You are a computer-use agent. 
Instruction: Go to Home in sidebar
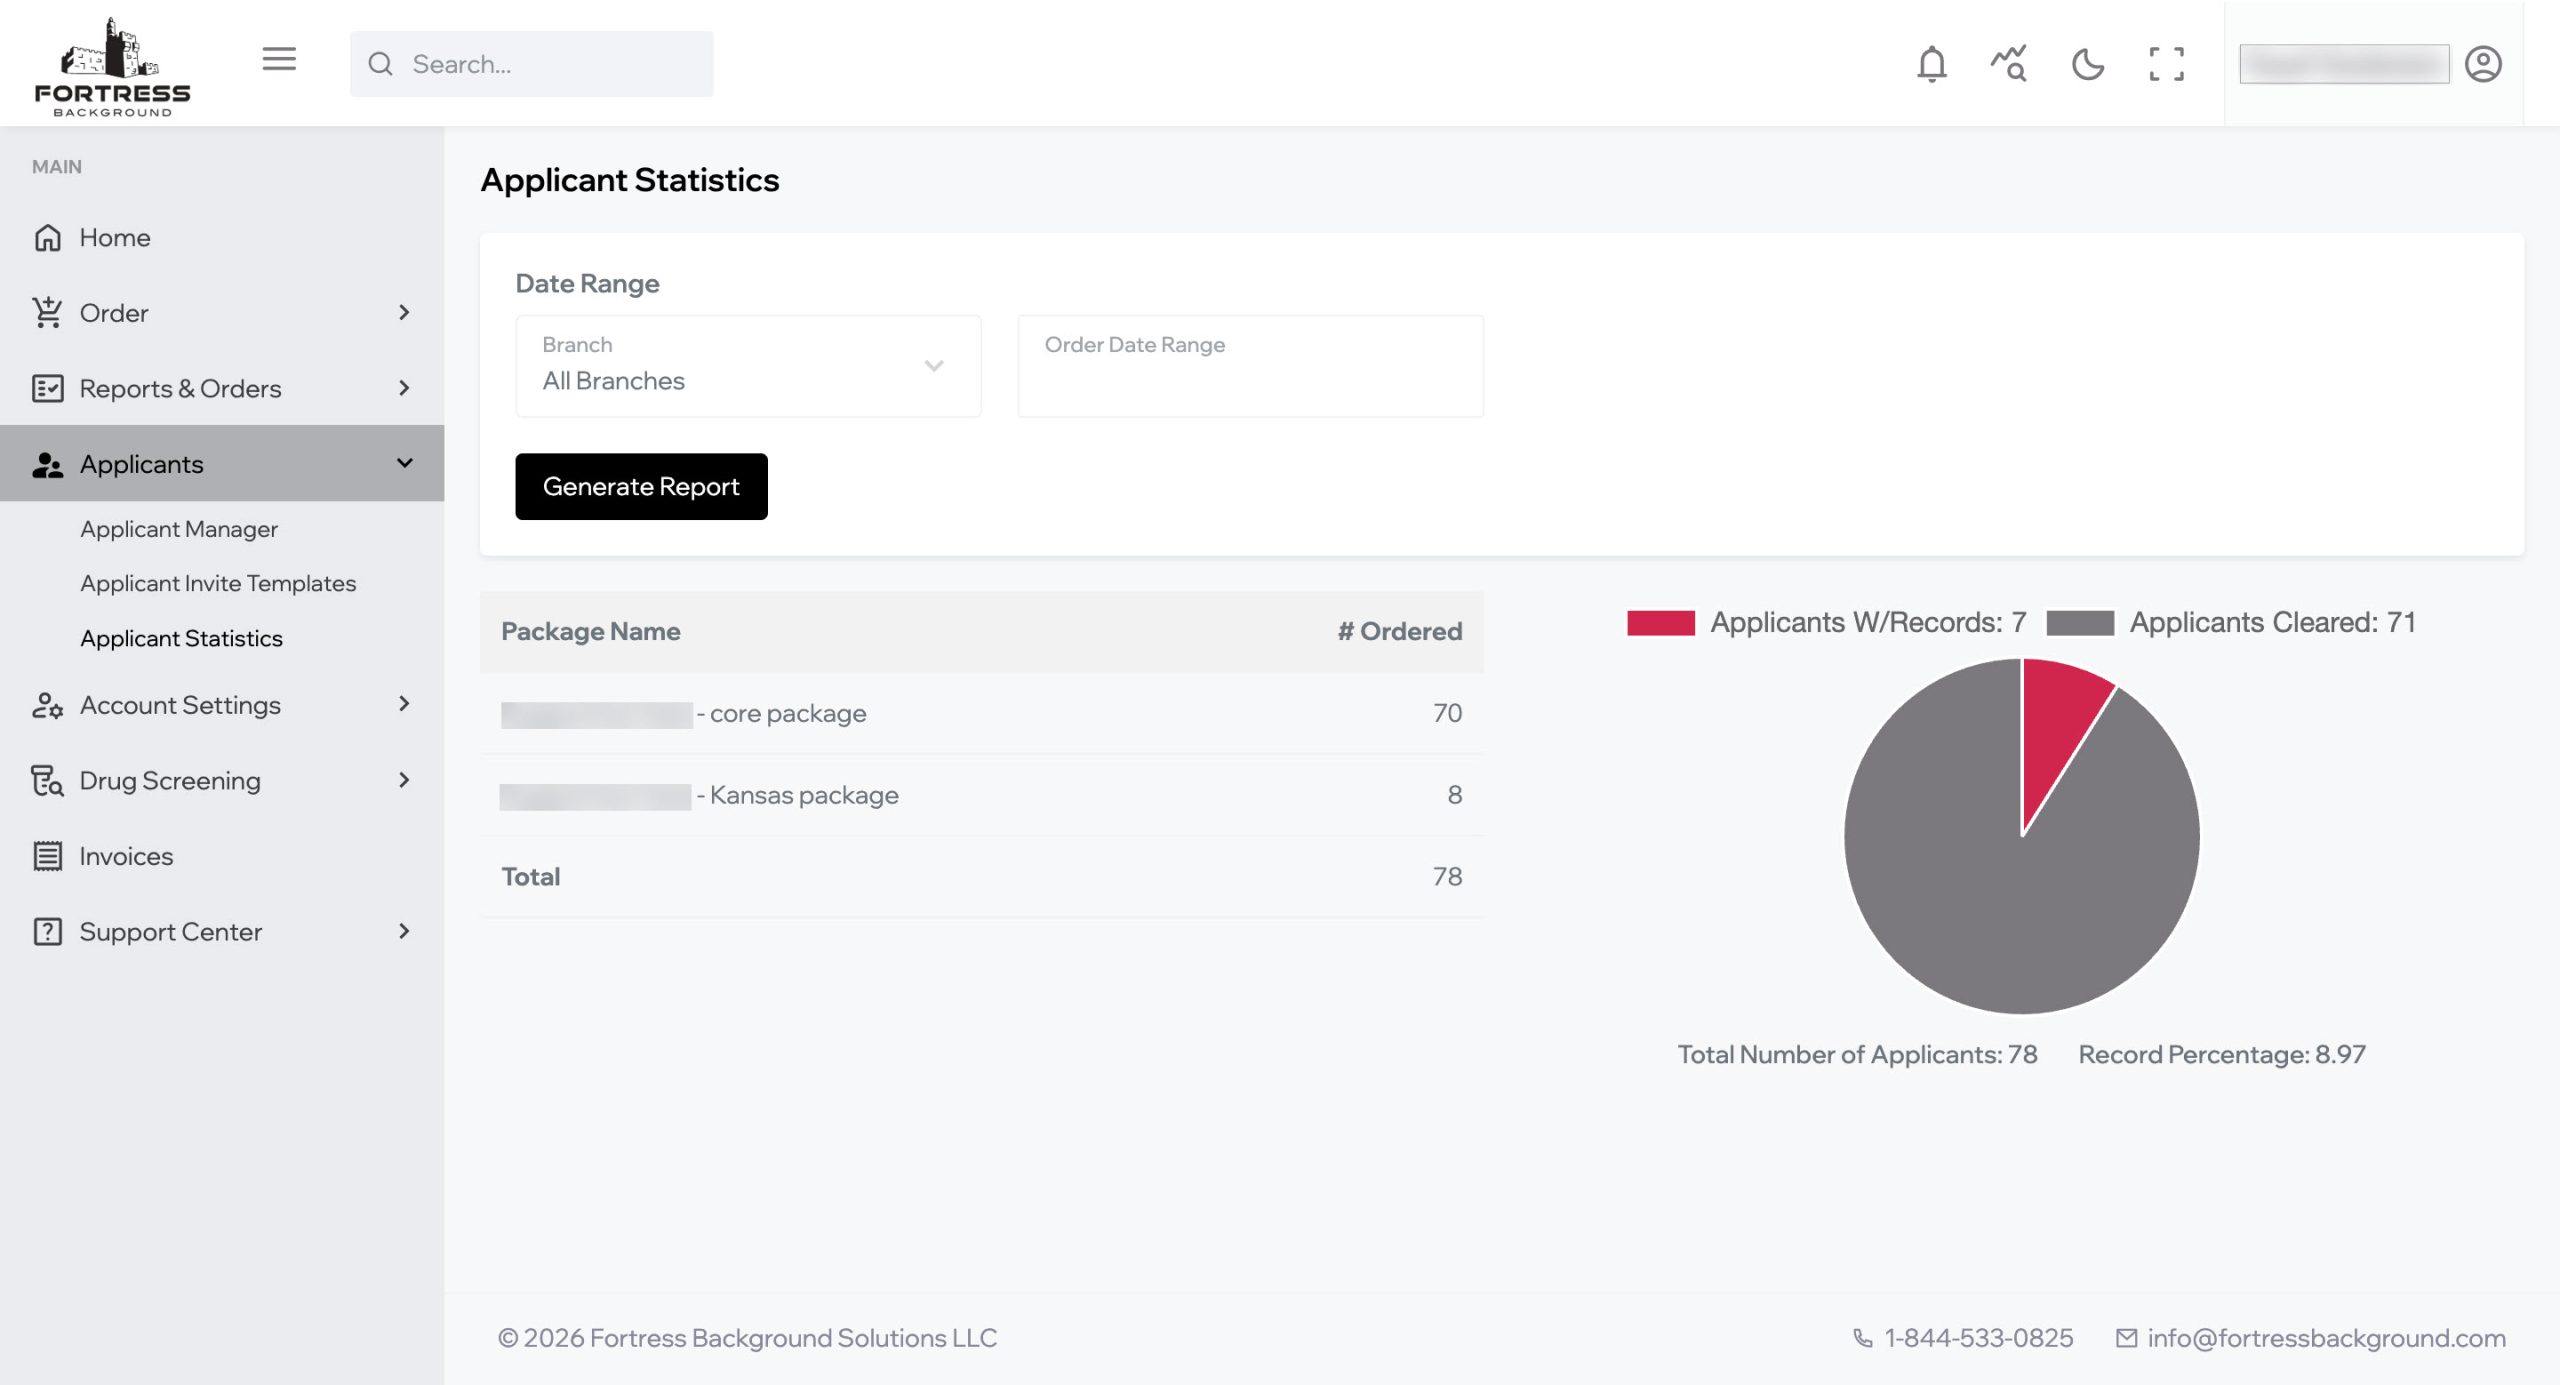coord(114,237)
